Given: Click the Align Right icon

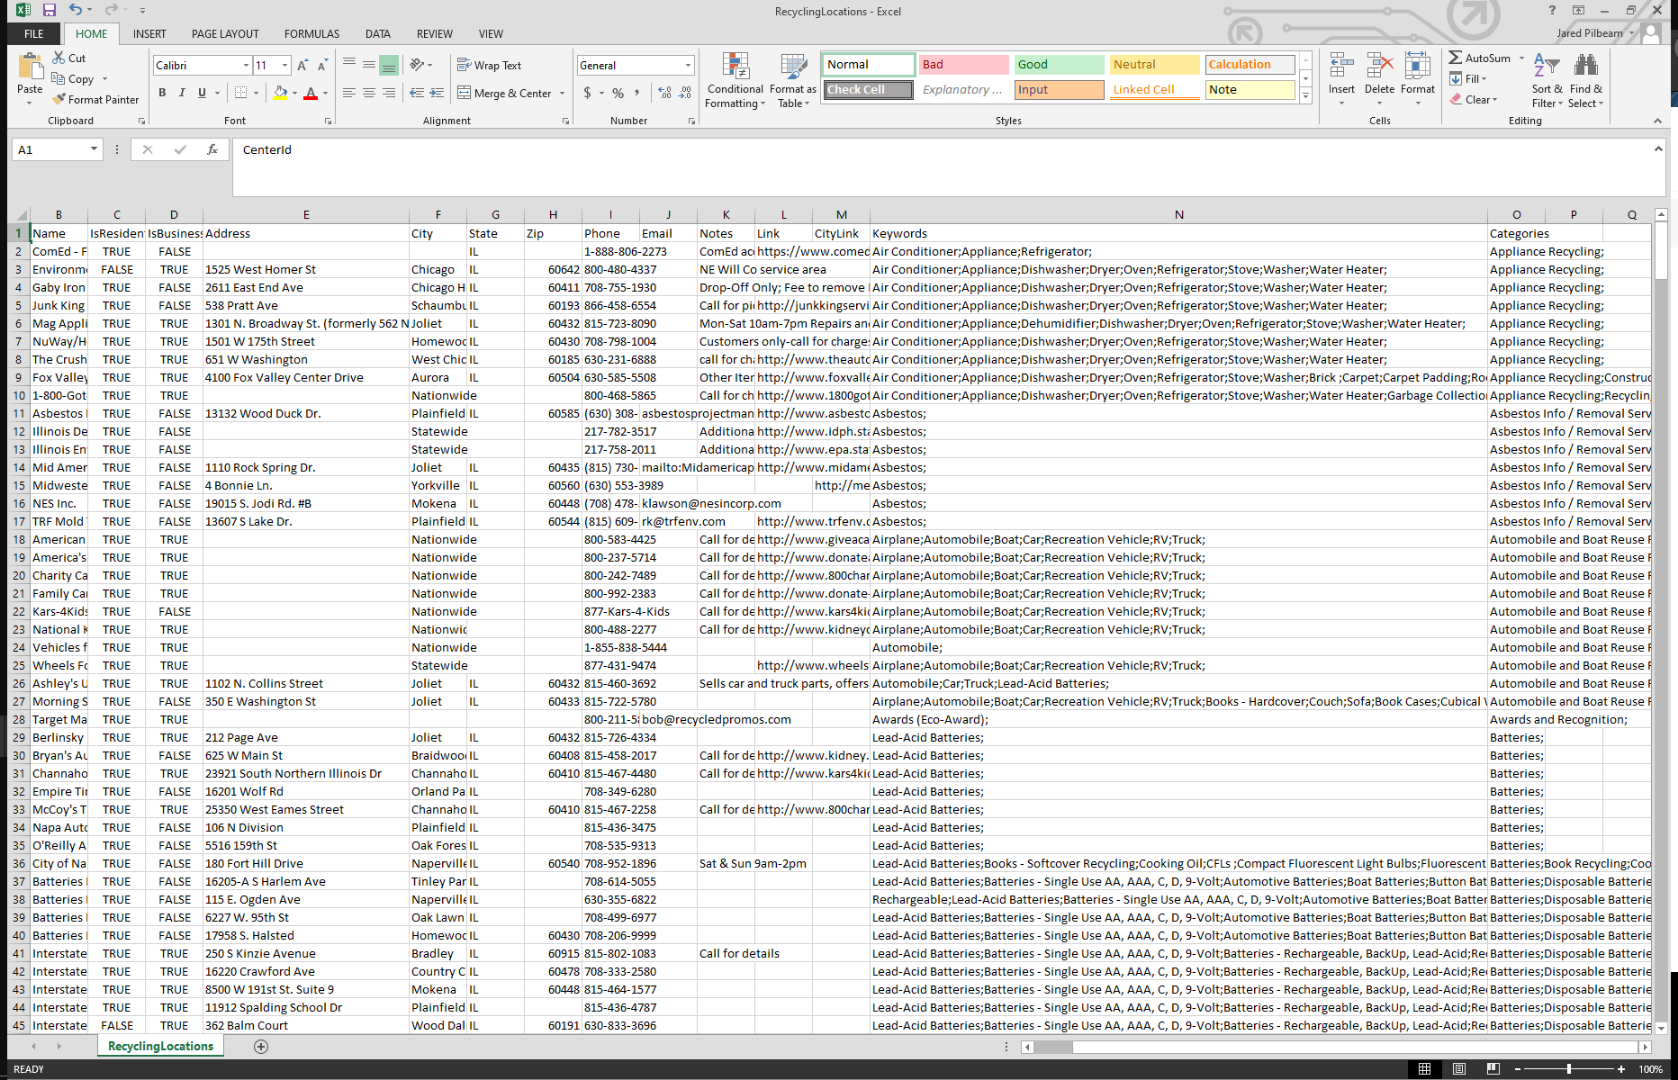Looking at the screenshot, I should 389,93.
